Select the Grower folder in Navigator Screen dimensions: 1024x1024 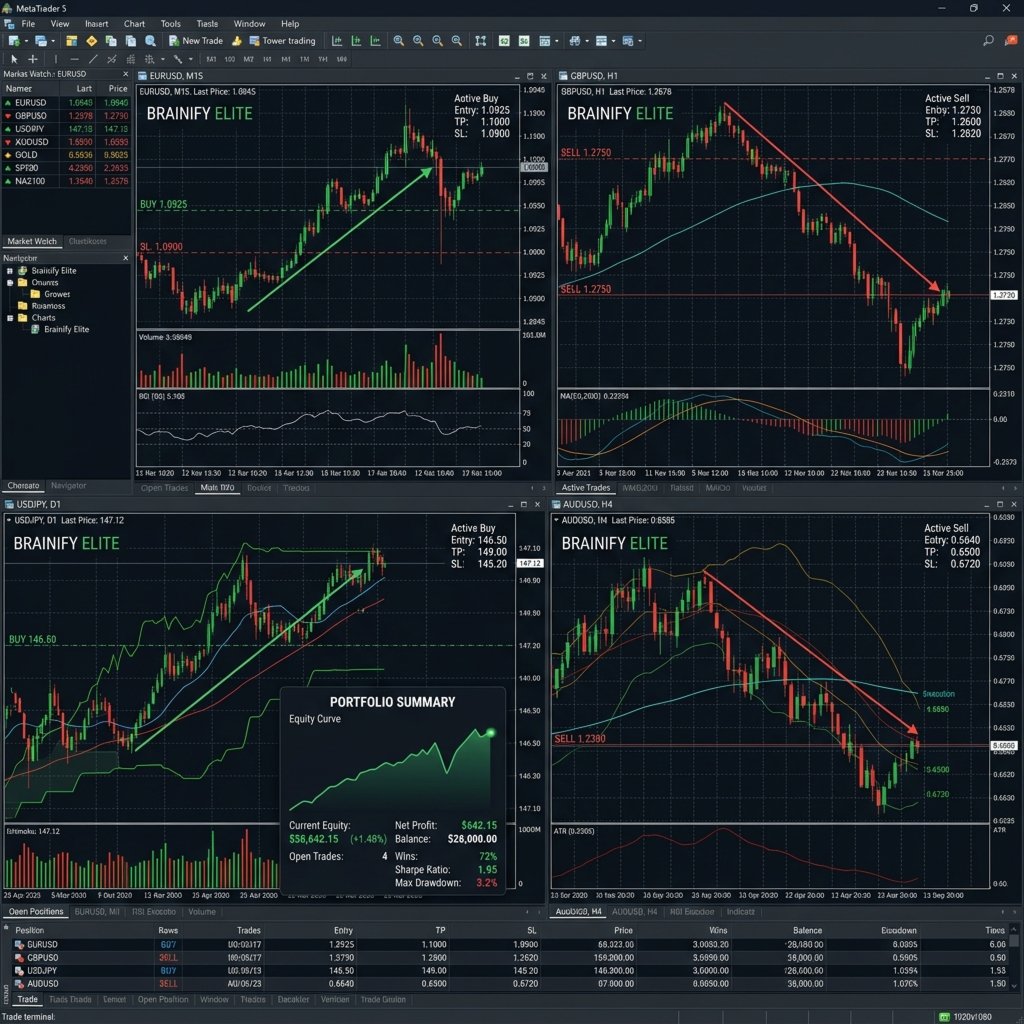click(x=50, y=295)
